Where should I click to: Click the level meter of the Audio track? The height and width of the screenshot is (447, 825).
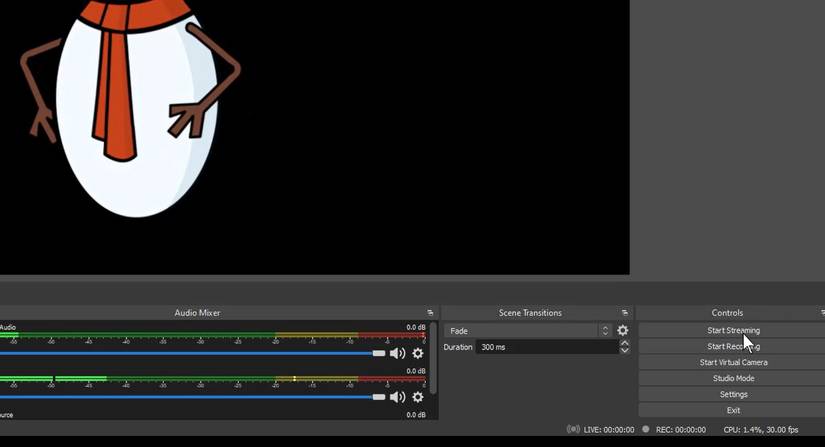click(213, 335)
